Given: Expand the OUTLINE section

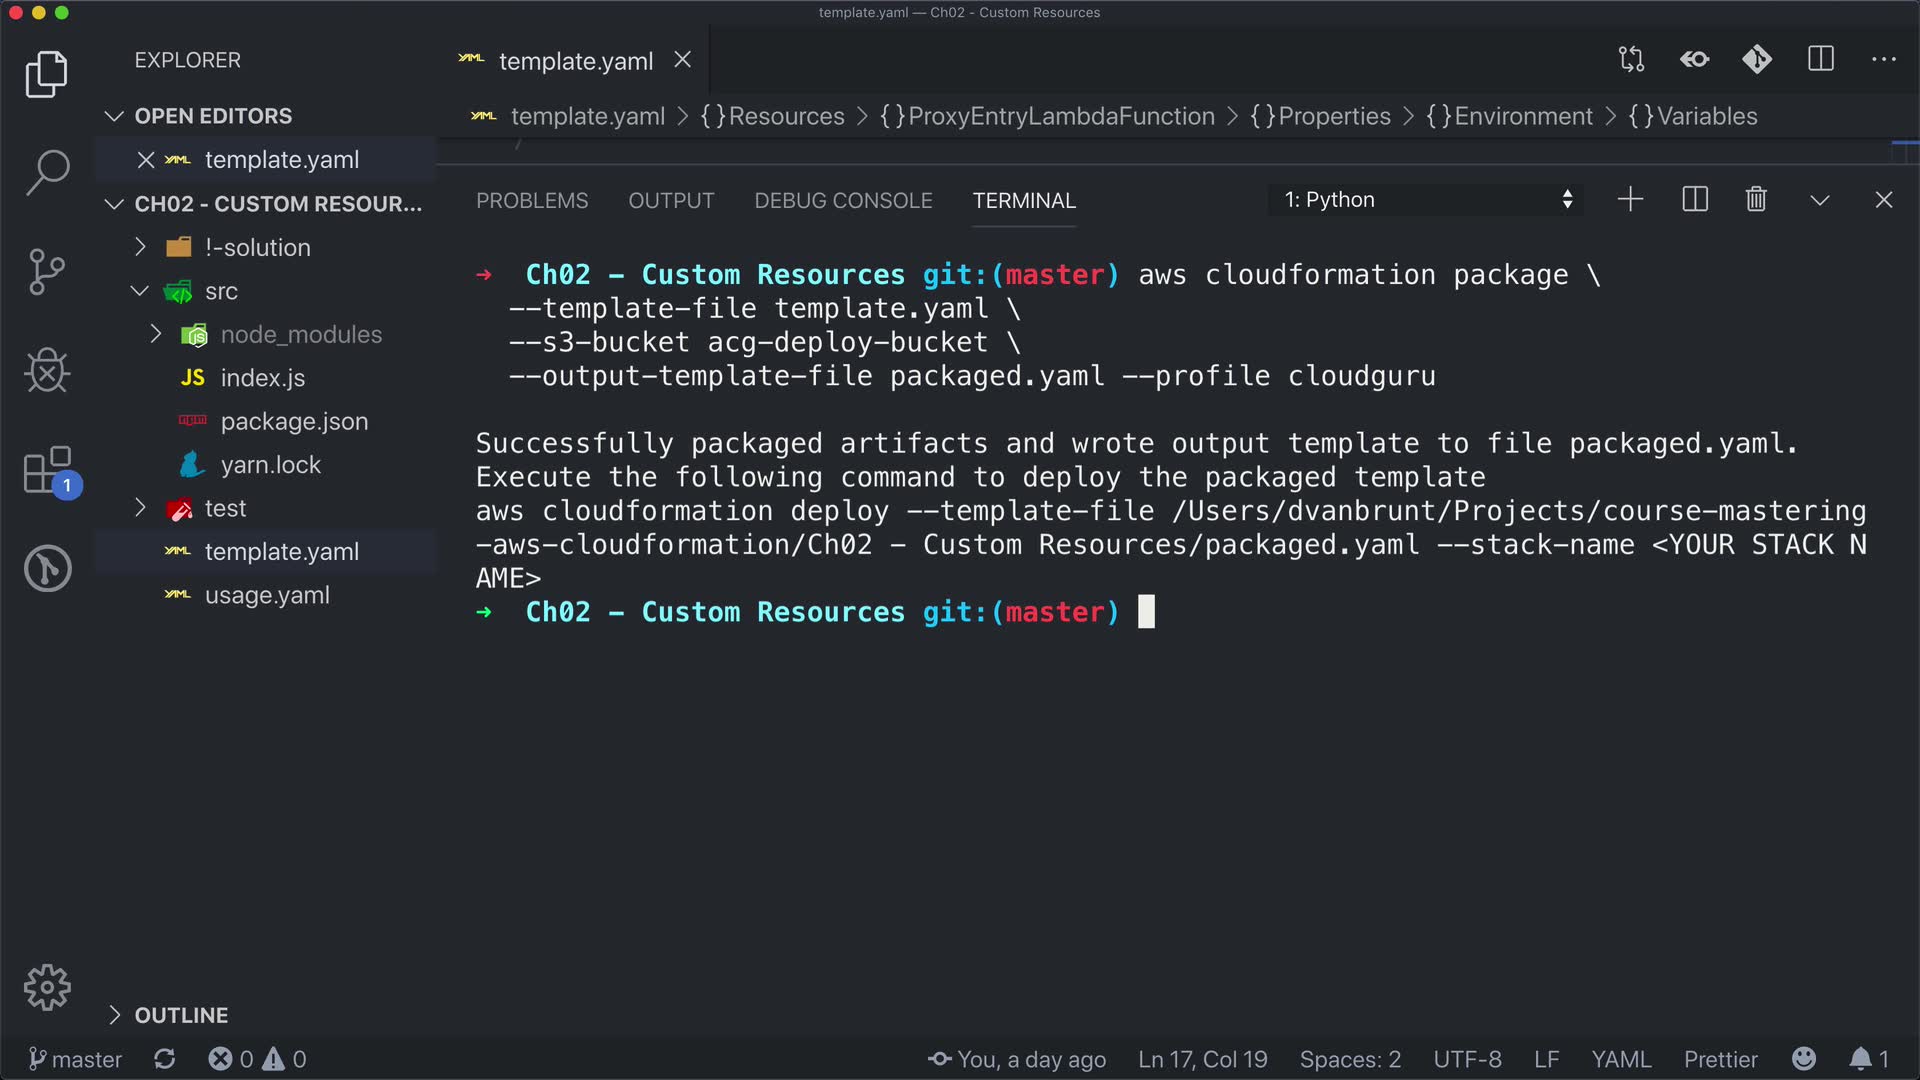Looking at the screenshot, I should pos(181,1015).
